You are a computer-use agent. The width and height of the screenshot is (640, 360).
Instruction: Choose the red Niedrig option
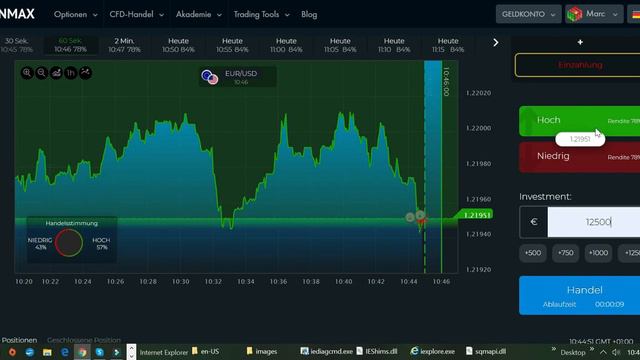[x=580, y=157]
